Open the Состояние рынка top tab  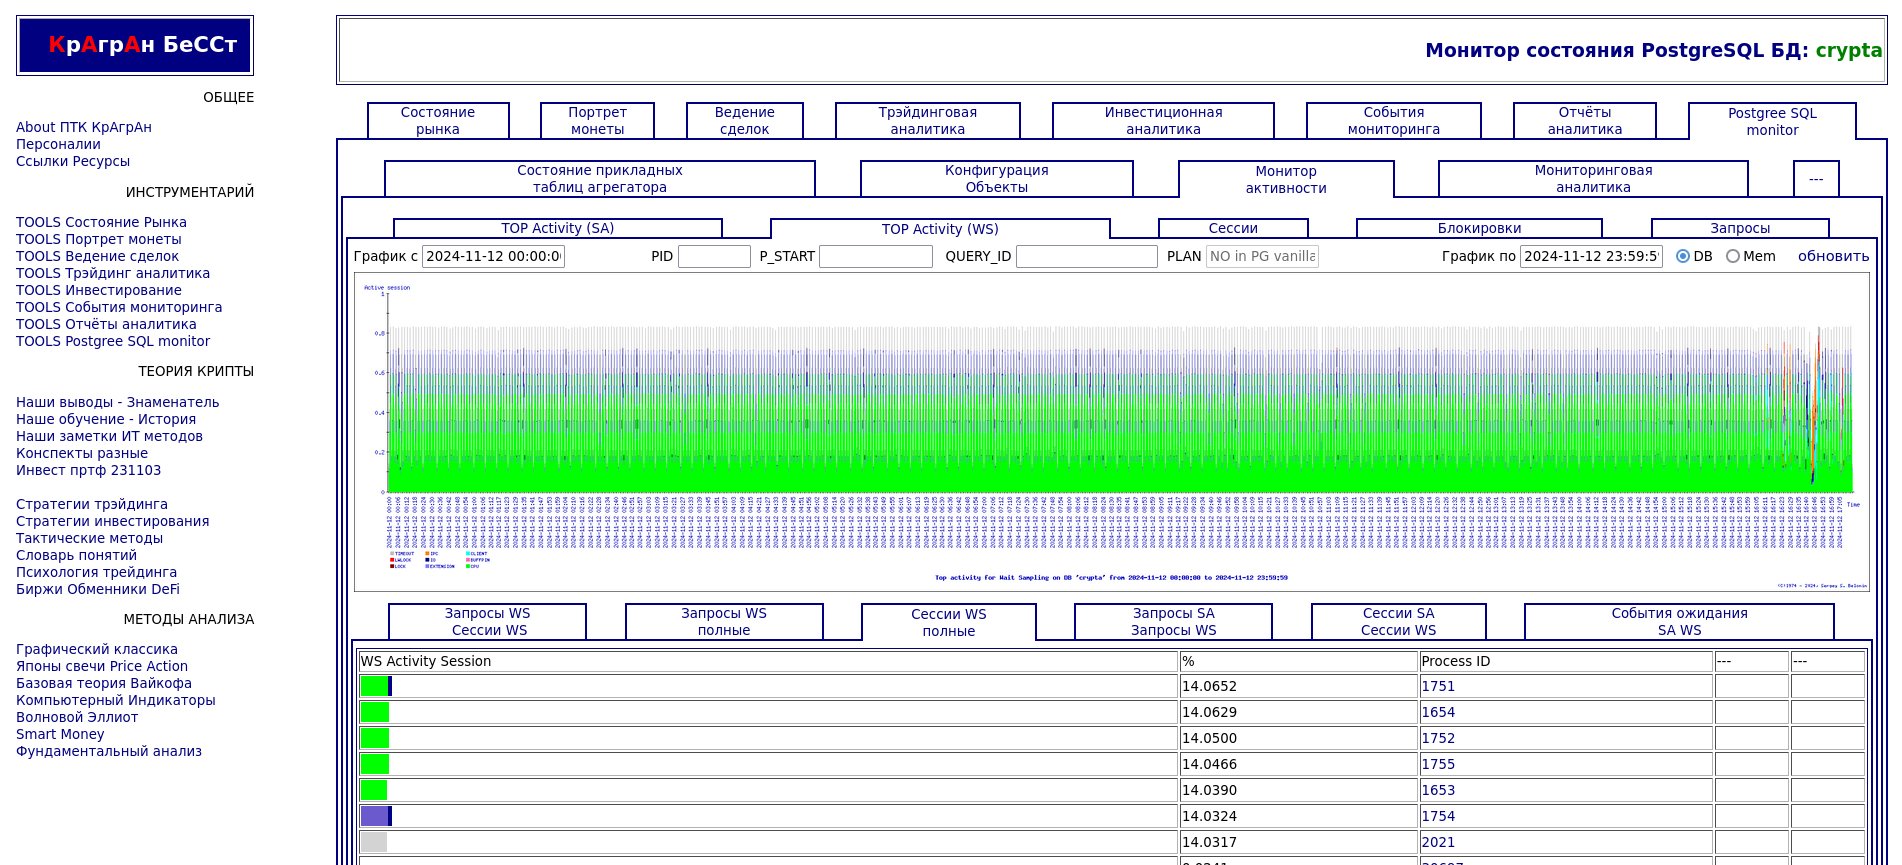coord(438,121)
